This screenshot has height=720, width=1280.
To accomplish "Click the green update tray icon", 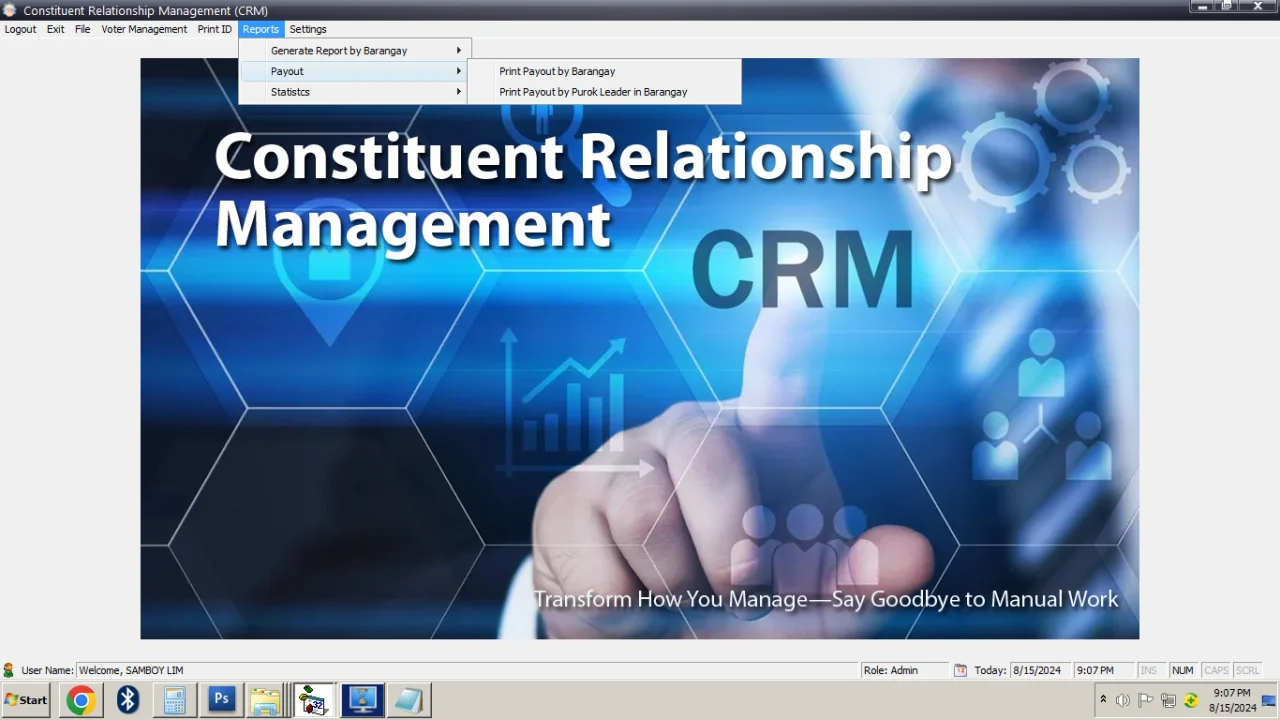I will pos(1191,700).
